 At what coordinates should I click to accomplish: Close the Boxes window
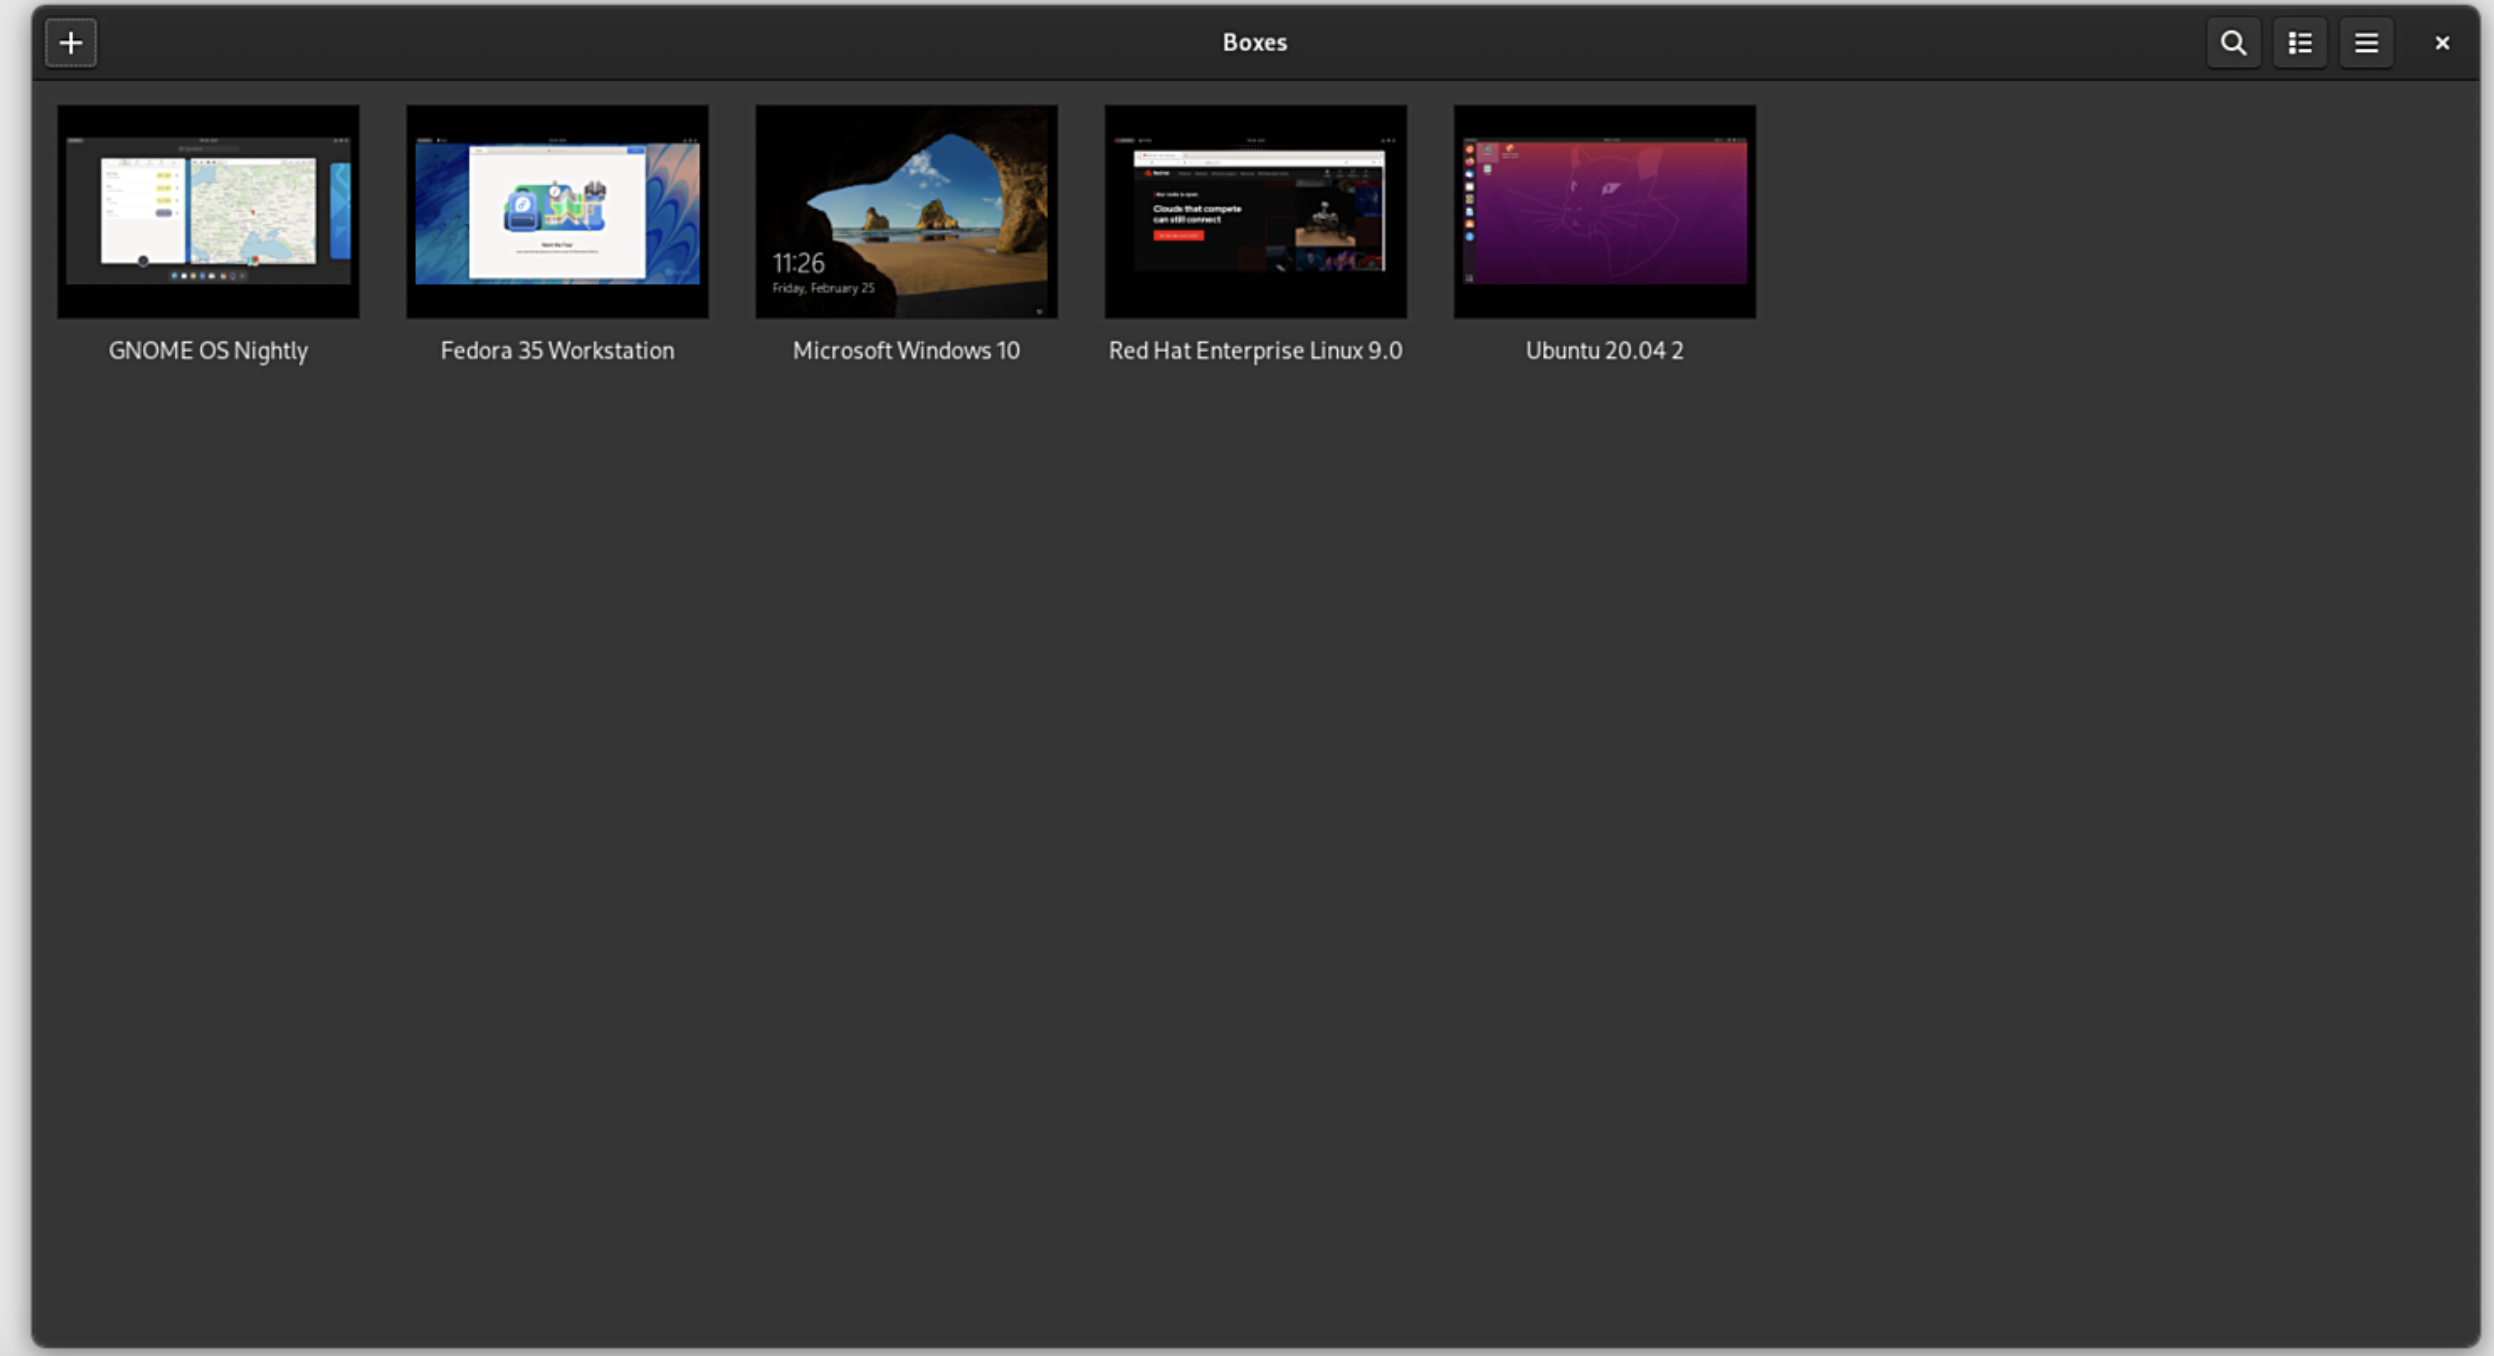pos(2442,43)
